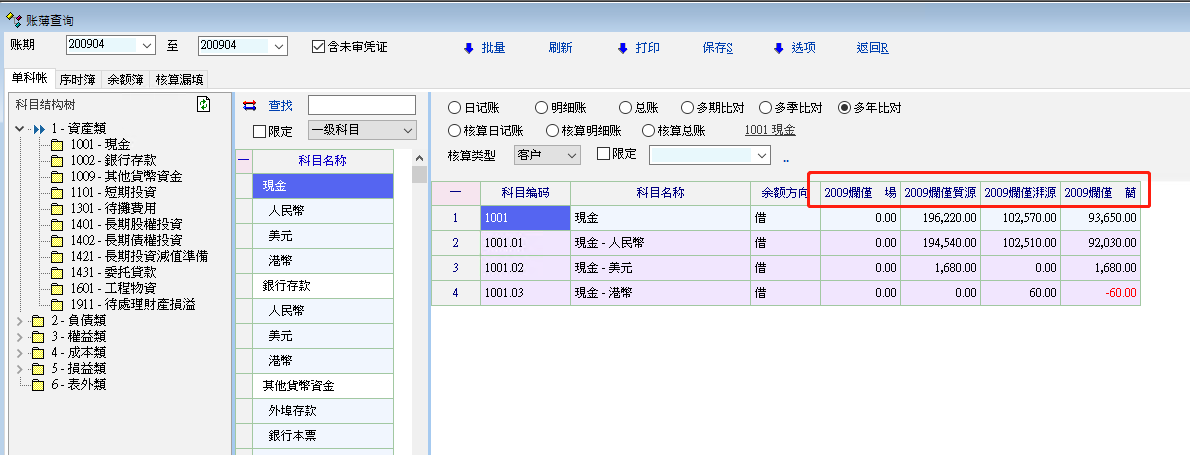
Task: Click the 刷新 button
Action: 560,48
